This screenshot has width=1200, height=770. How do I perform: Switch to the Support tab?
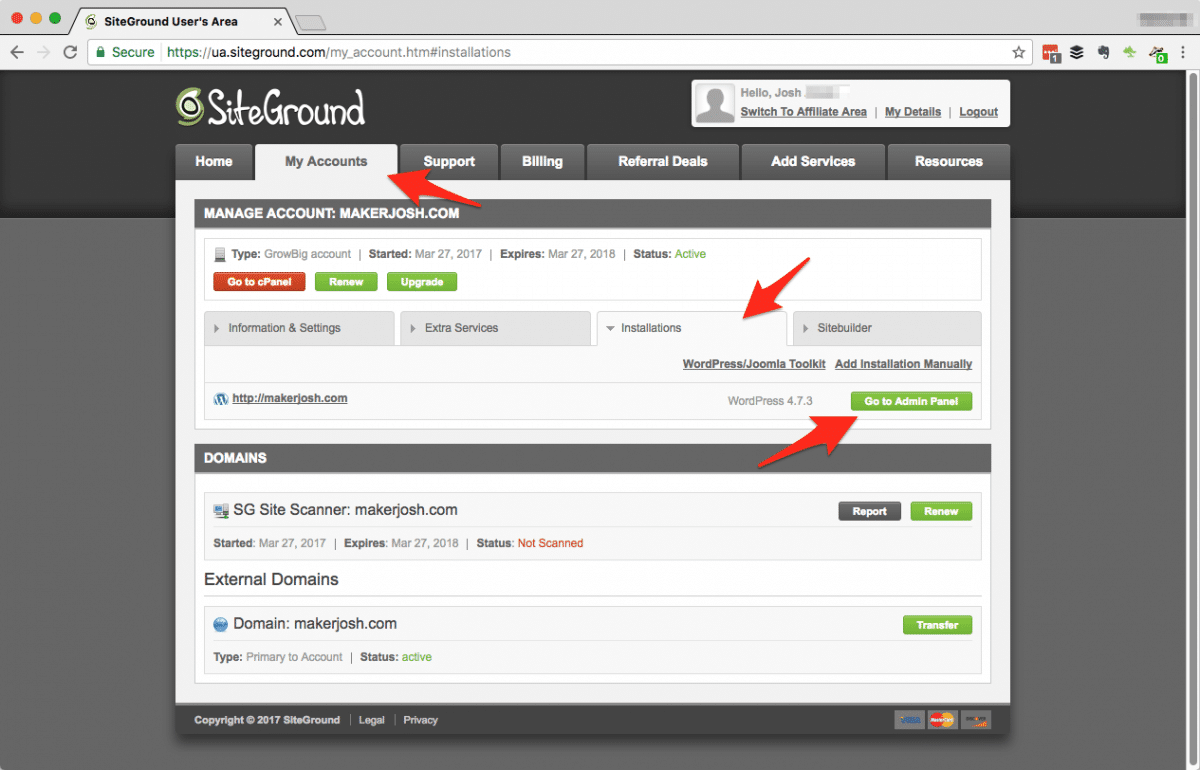[449, 162]
